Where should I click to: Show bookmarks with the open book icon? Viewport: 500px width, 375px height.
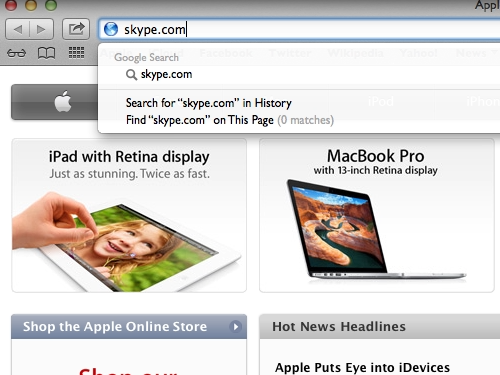pos(46,53)
